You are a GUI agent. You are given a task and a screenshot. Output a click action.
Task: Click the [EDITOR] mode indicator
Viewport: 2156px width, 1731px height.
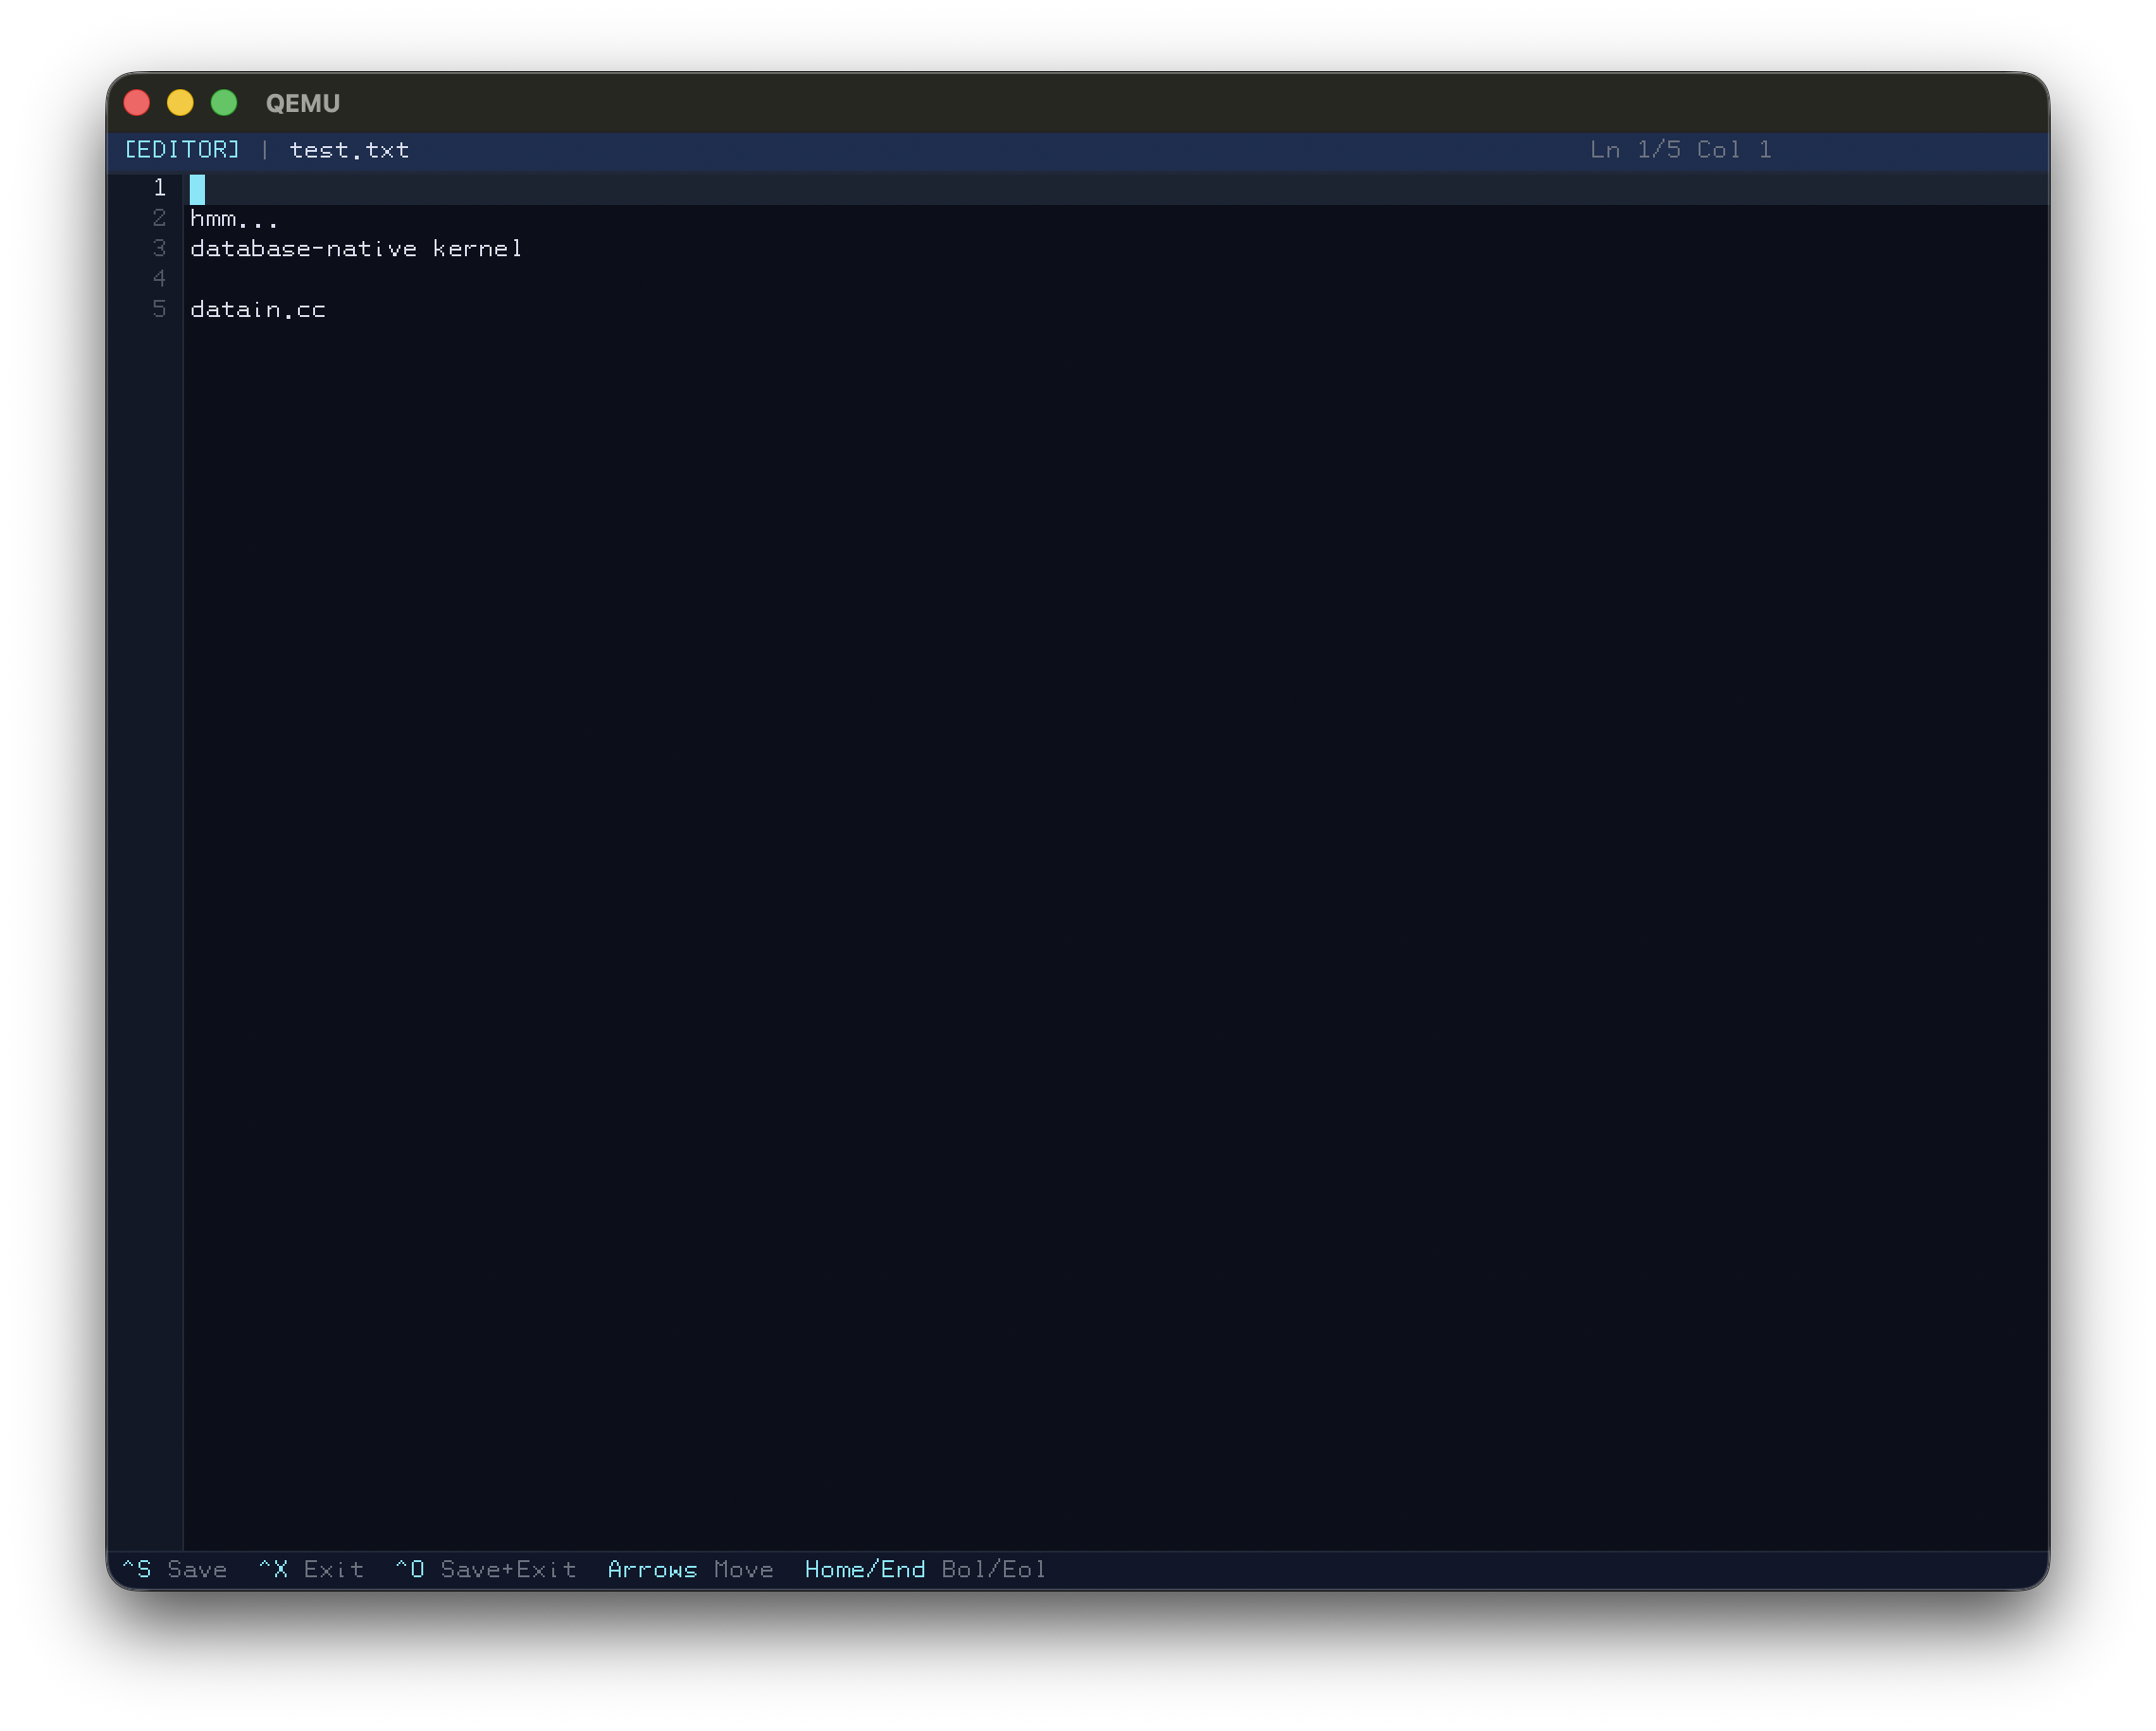(182, 149)
